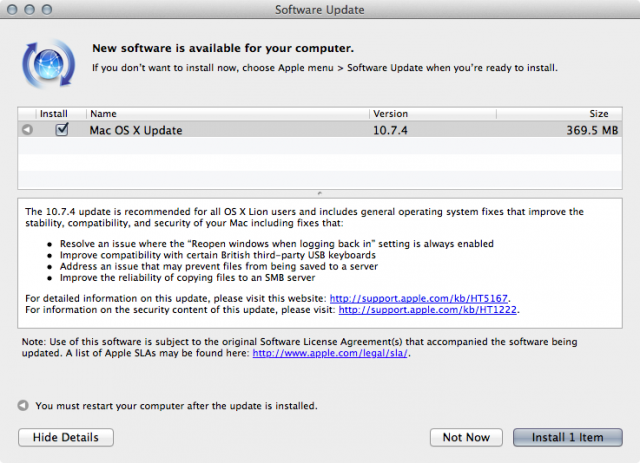Open the support.apple.com/kb/HT1222 security link

coord(427,310)
